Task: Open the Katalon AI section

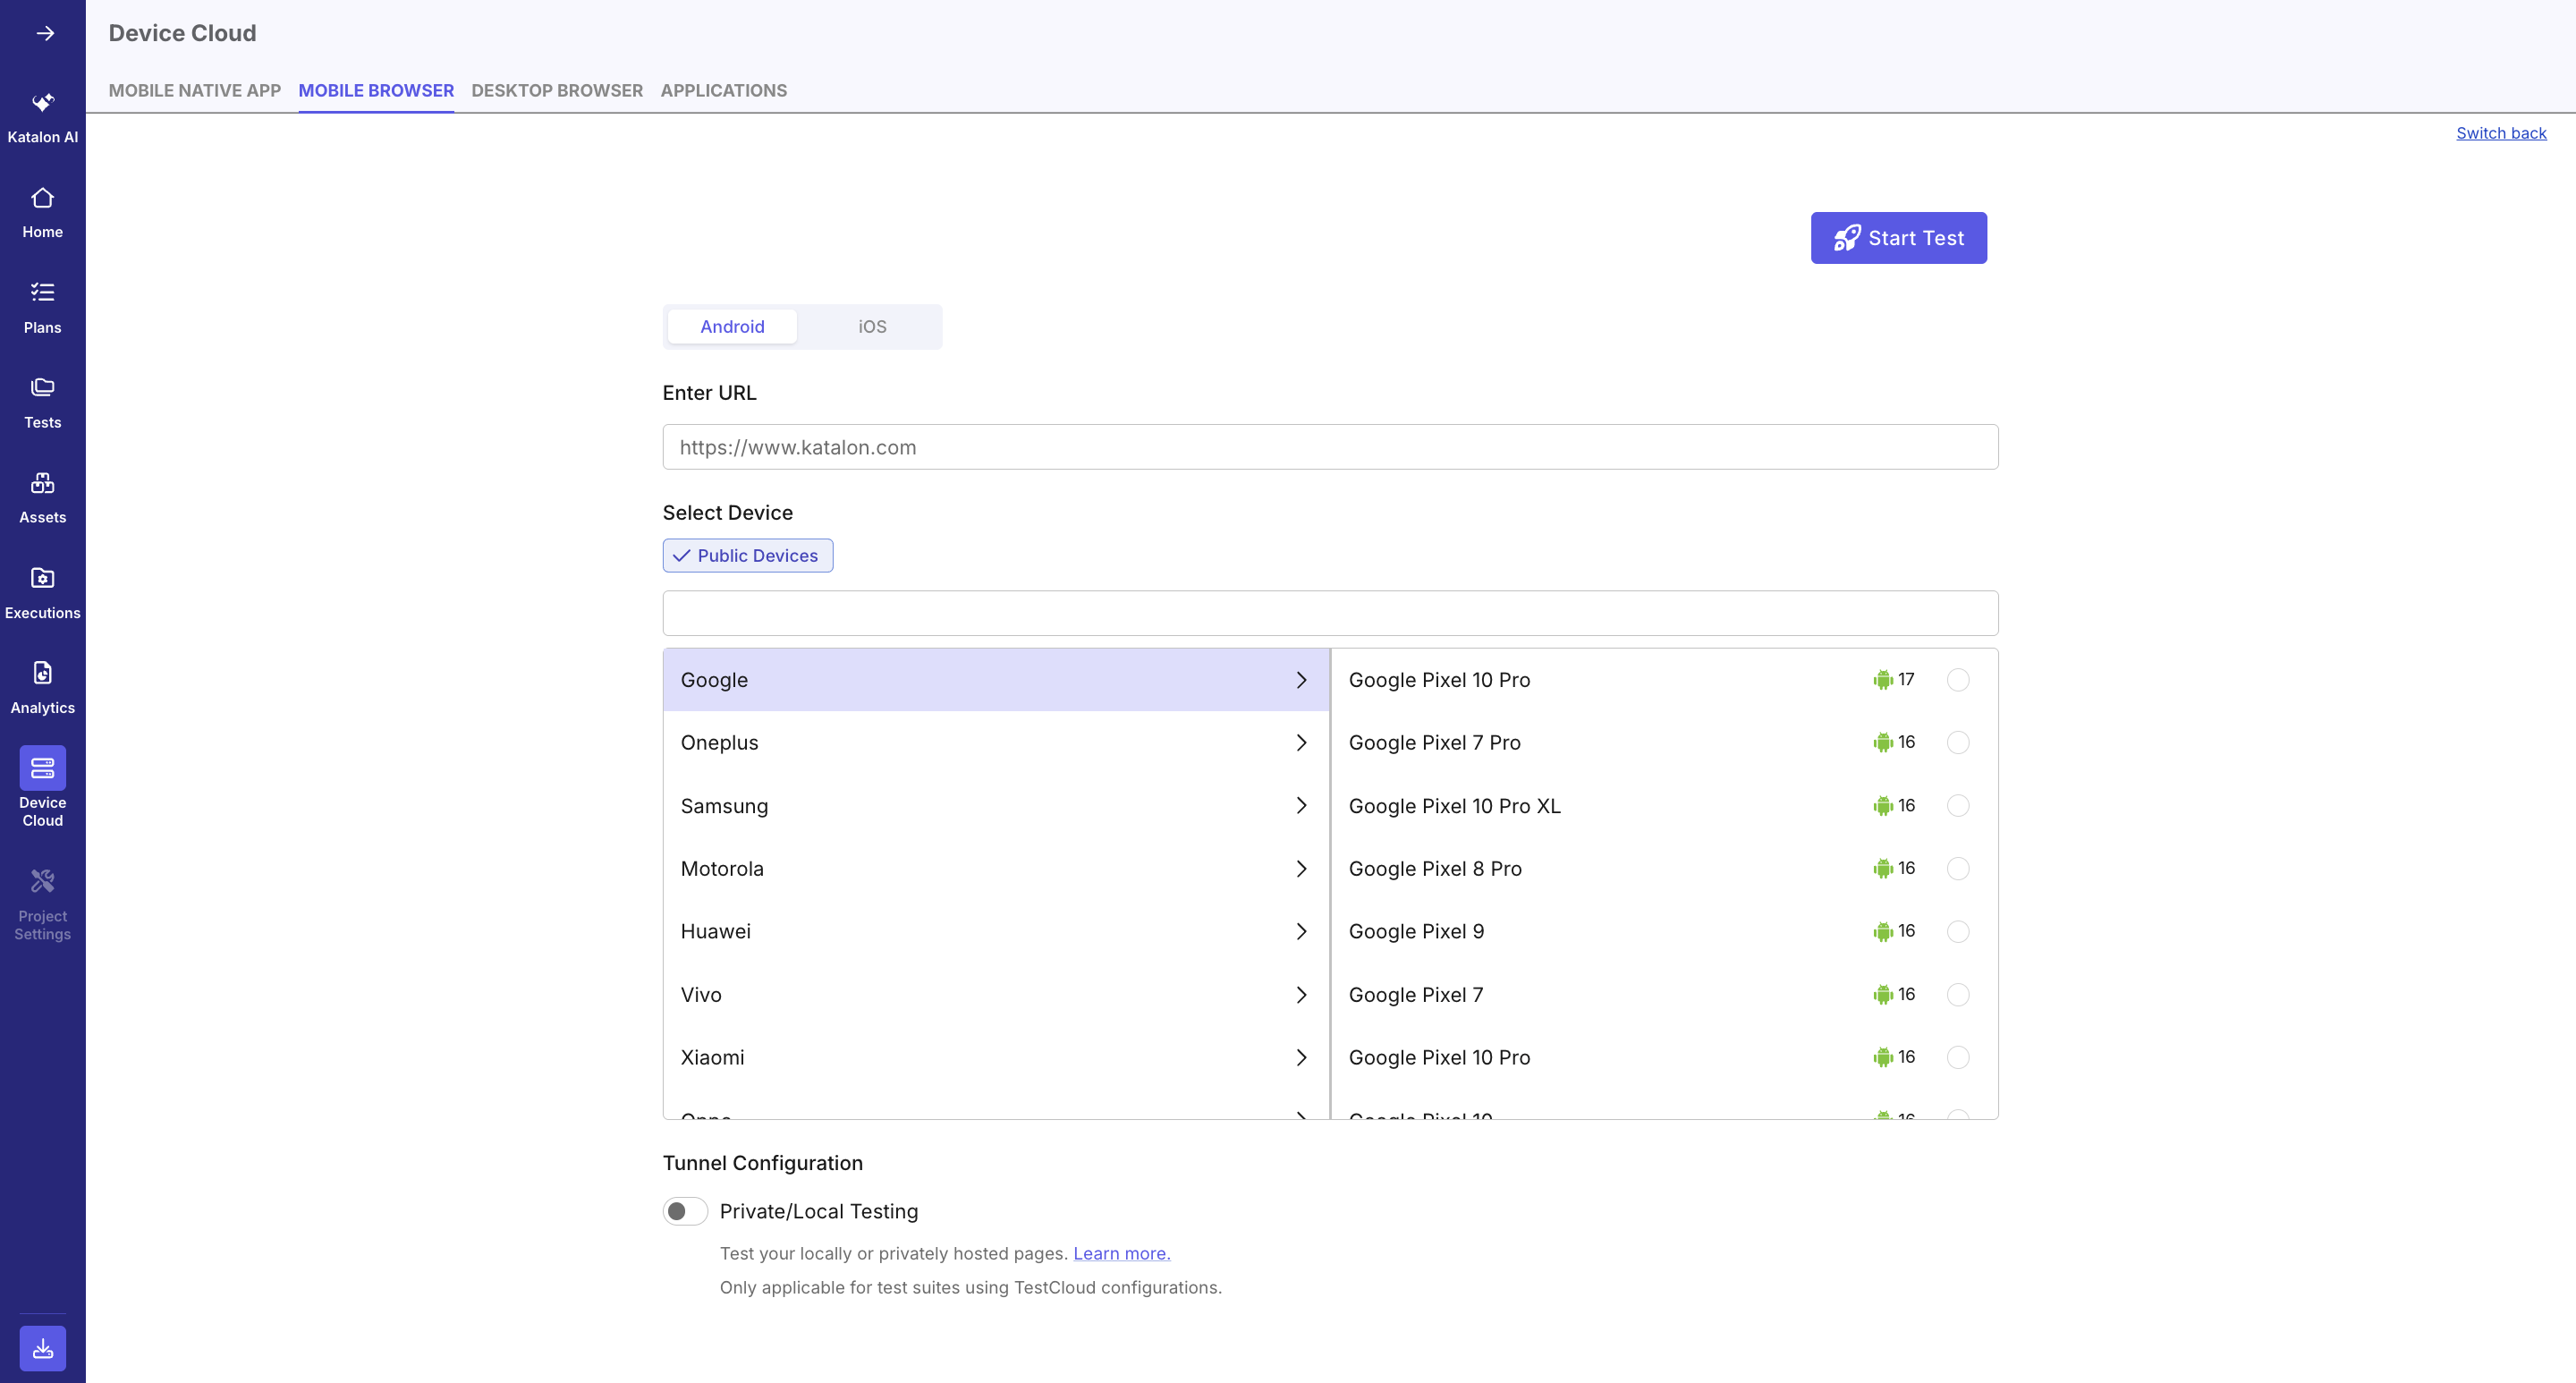Action: coord(43,115)
